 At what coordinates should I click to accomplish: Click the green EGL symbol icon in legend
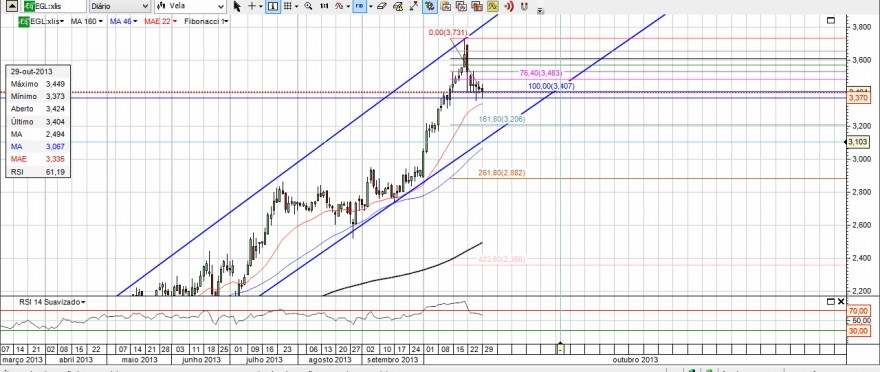[x=24, y=21]
